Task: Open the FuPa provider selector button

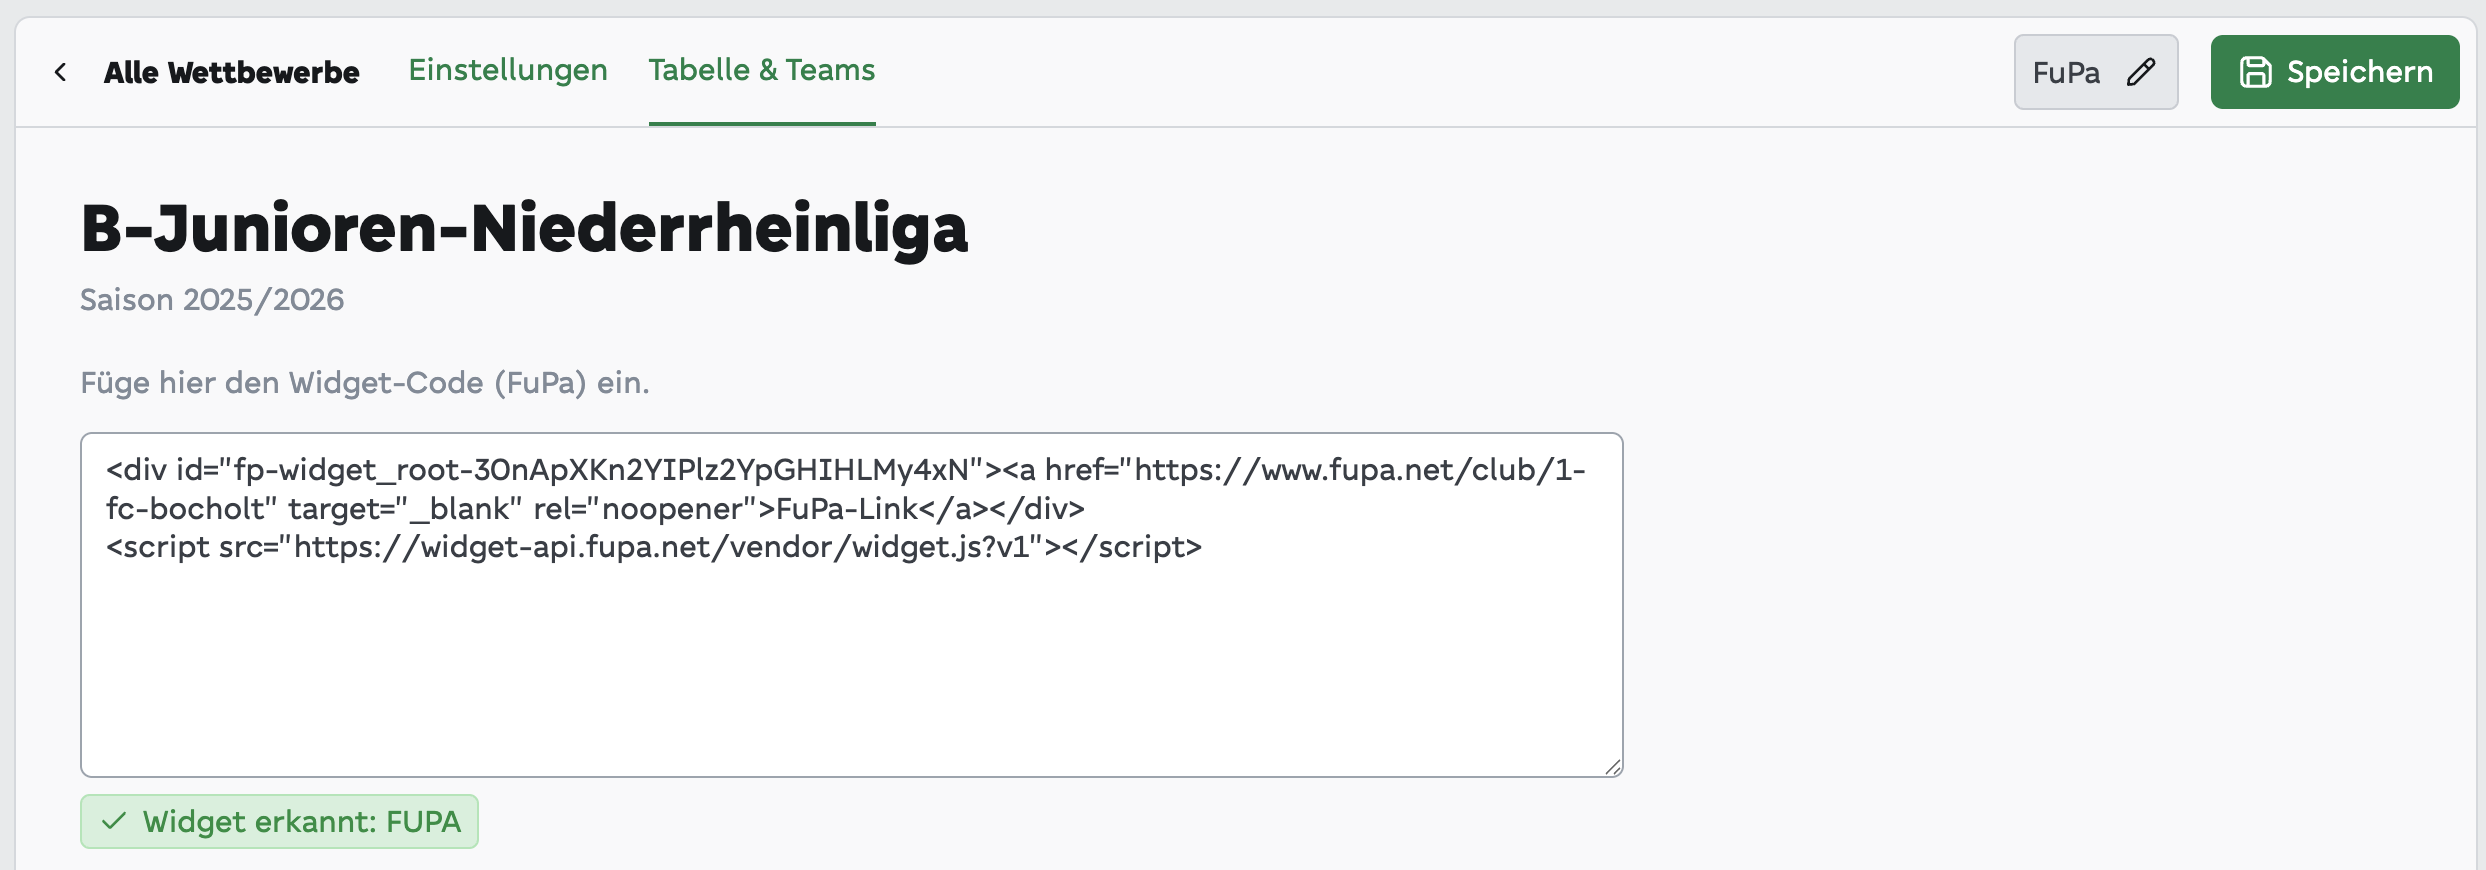Action: [x=2095, y=72]
